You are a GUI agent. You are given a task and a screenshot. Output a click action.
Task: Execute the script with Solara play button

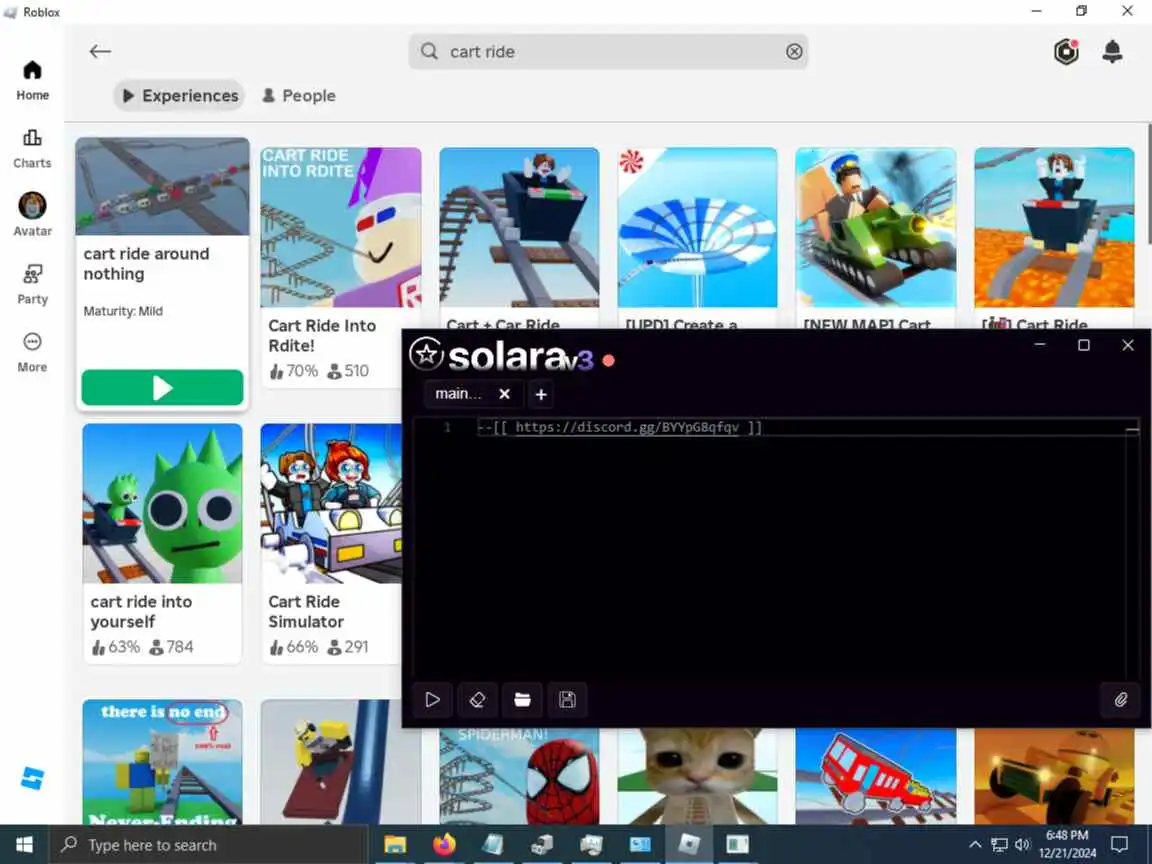pos(433,699)
